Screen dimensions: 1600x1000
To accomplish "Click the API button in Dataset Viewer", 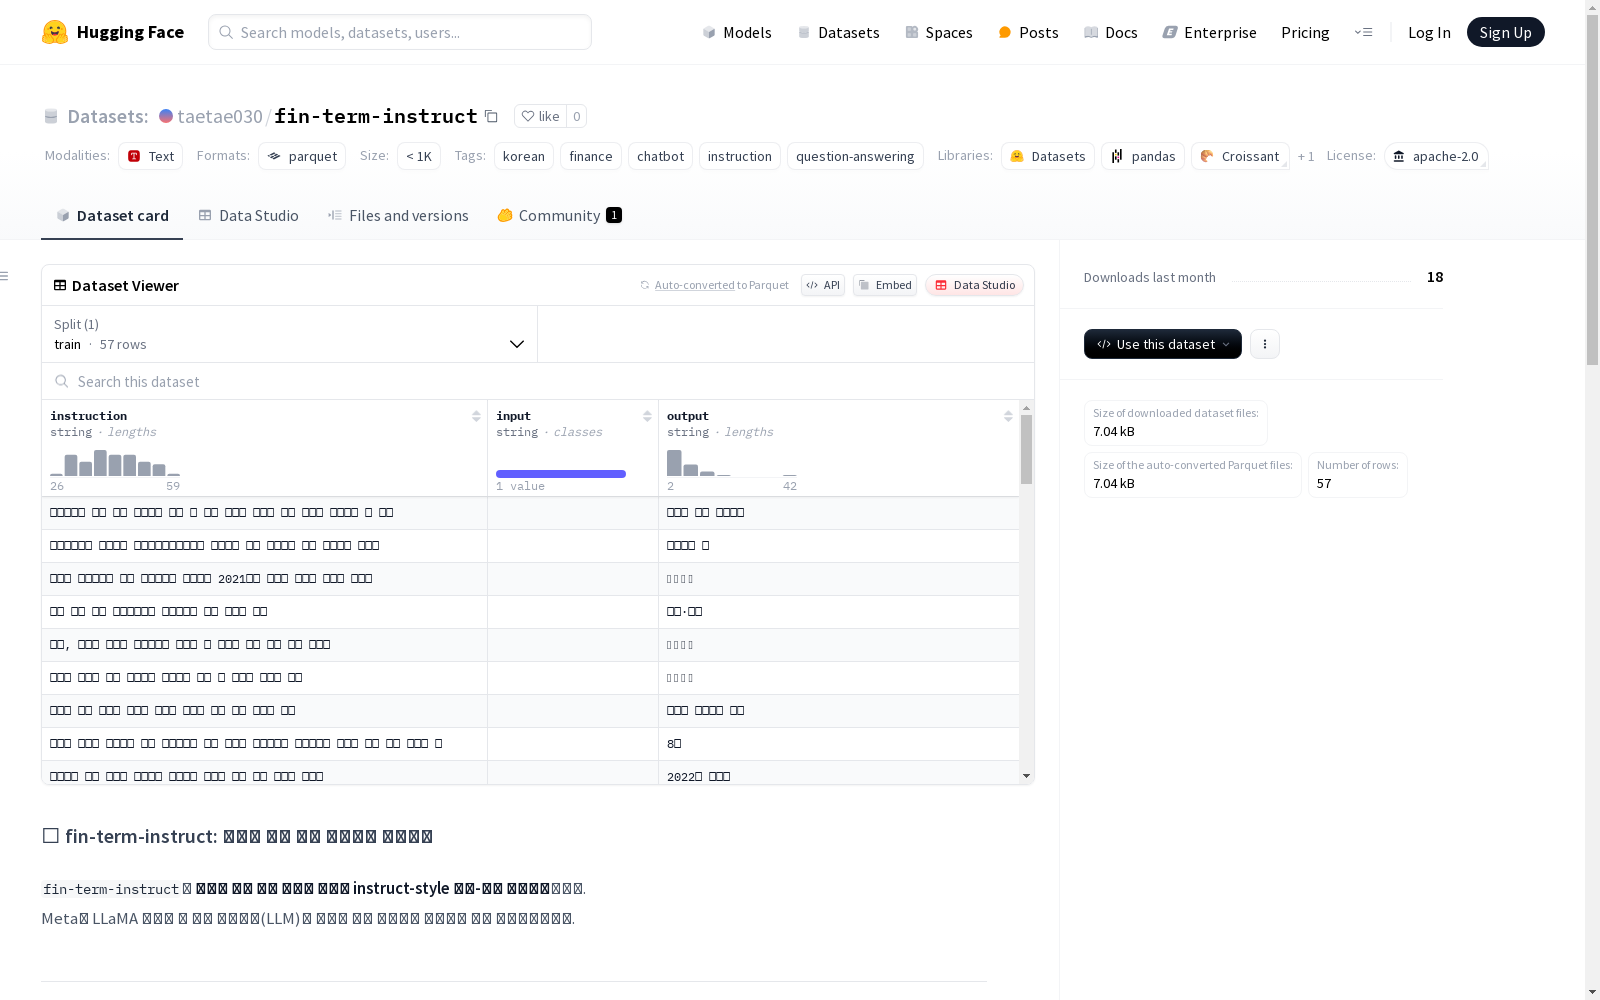I will click(x=823, y=285).
